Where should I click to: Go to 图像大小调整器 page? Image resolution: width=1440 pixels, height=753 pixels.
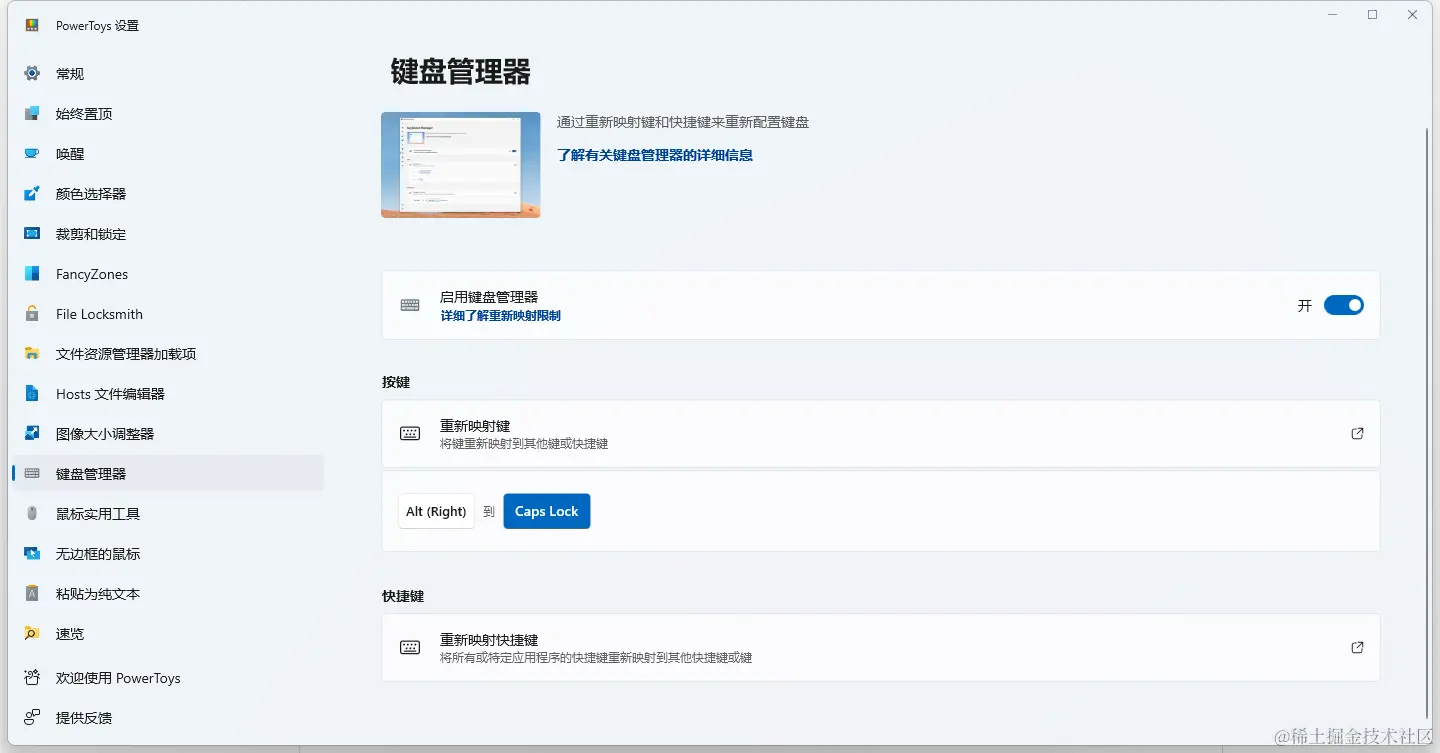(167, 434)
